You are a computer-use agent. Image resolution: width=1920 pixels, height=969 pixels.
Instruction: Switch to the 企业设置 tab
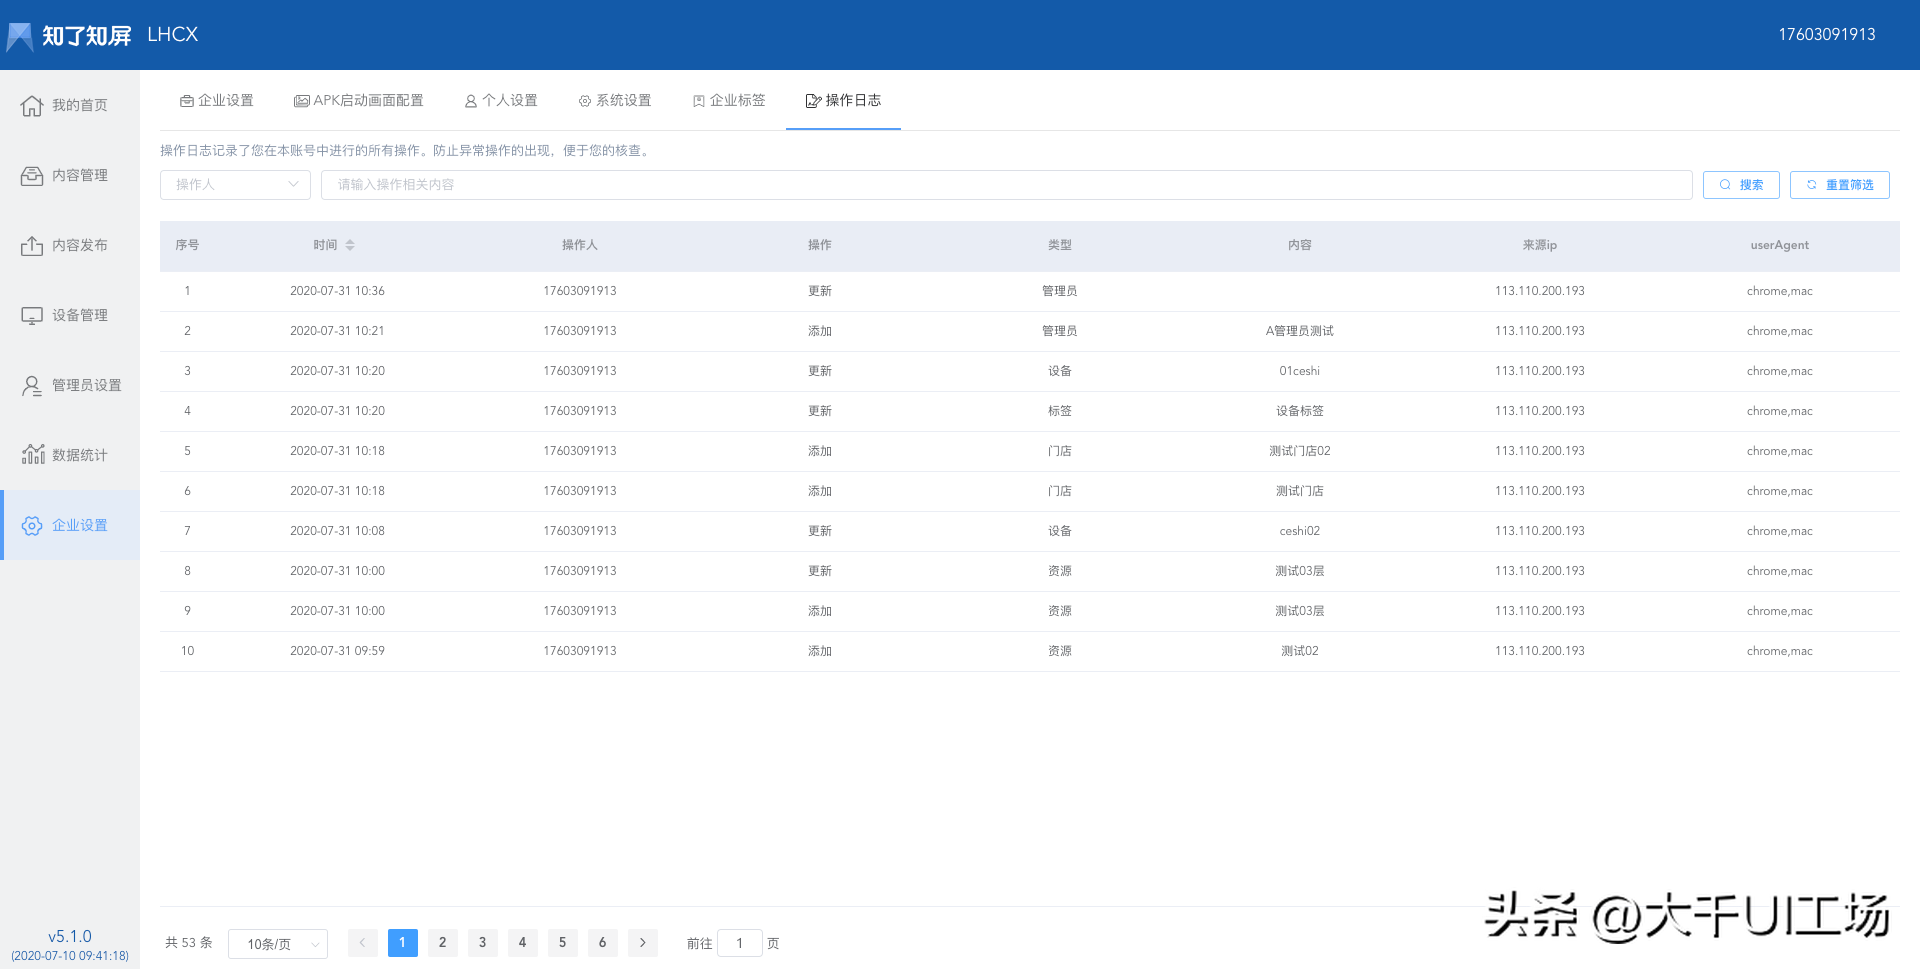(216, 100)
